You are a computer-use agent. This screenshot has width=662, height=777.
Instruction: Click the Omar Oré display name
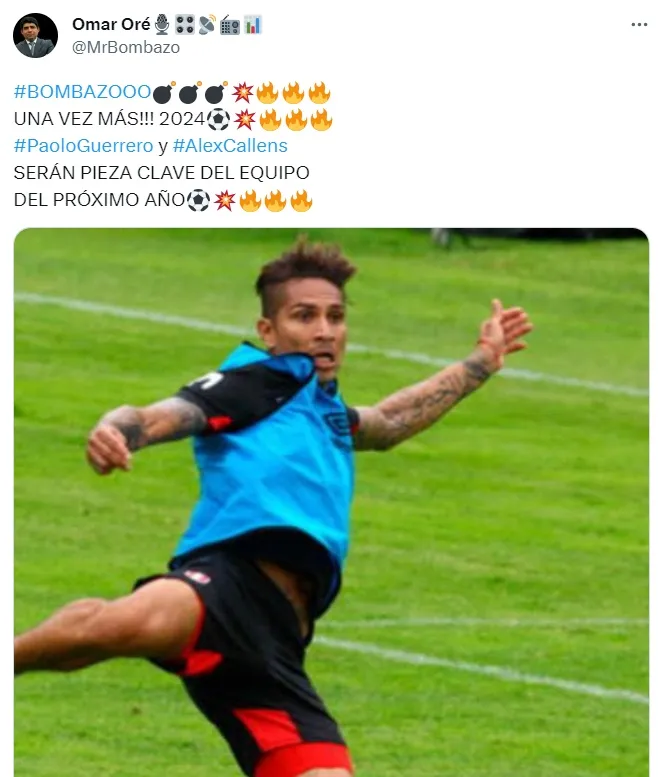tap(111, 24)
